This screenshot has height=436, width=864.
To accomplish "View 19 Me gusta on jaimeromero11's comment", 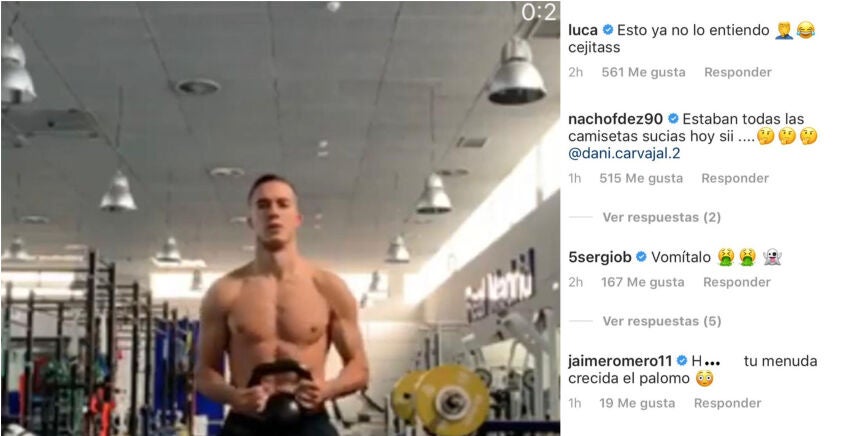I will [x=637, y=403].
